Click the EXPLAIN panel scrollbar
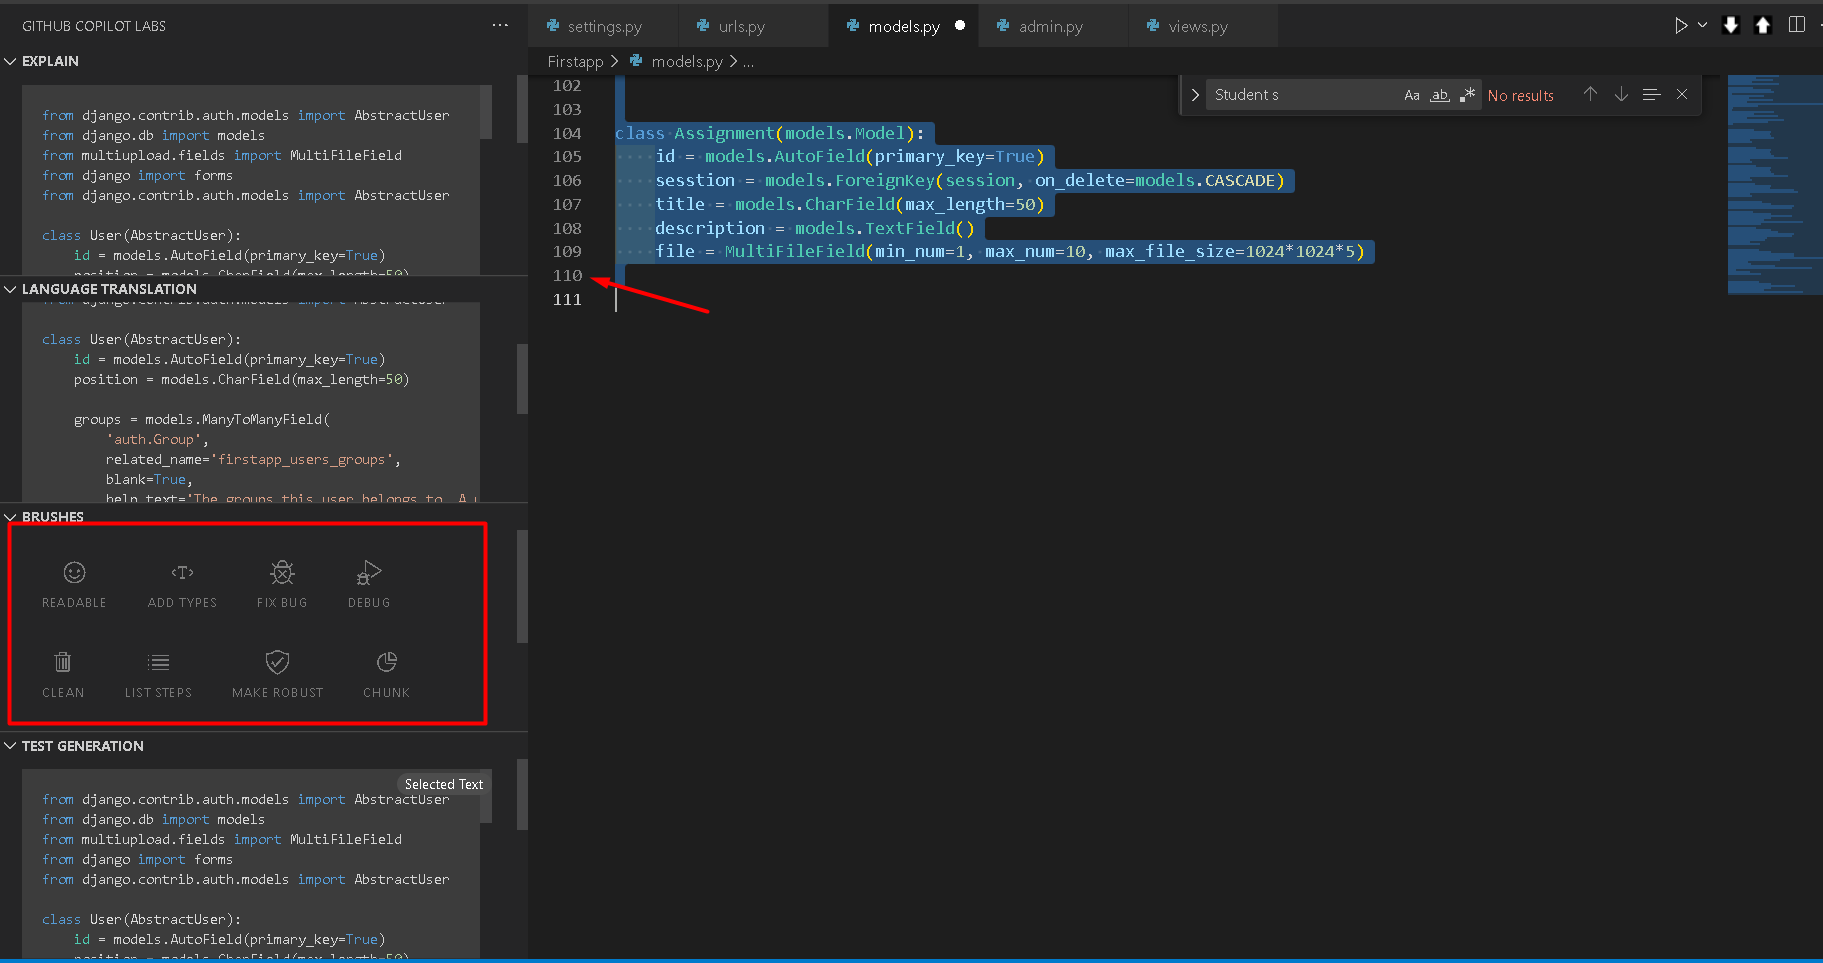 click(522, 109)
